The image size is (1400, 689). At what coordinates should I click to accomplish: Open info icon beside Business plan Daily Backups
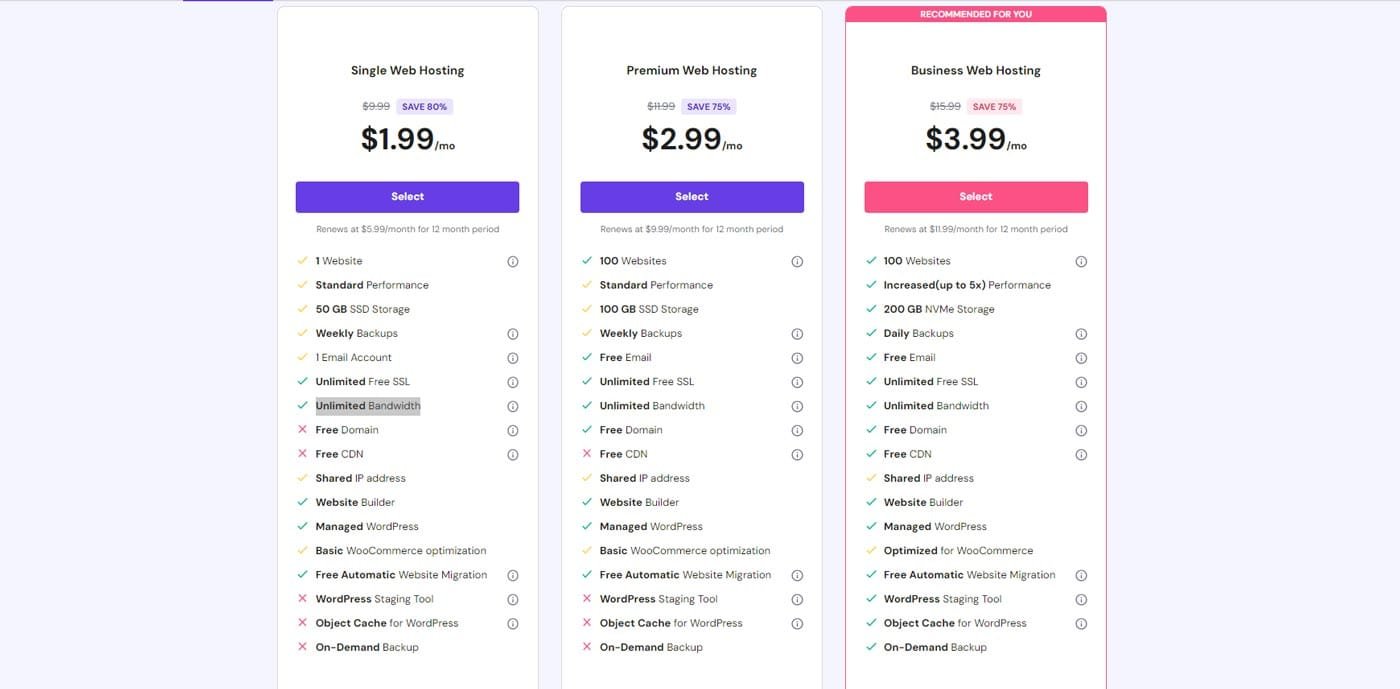(1081, 334)
